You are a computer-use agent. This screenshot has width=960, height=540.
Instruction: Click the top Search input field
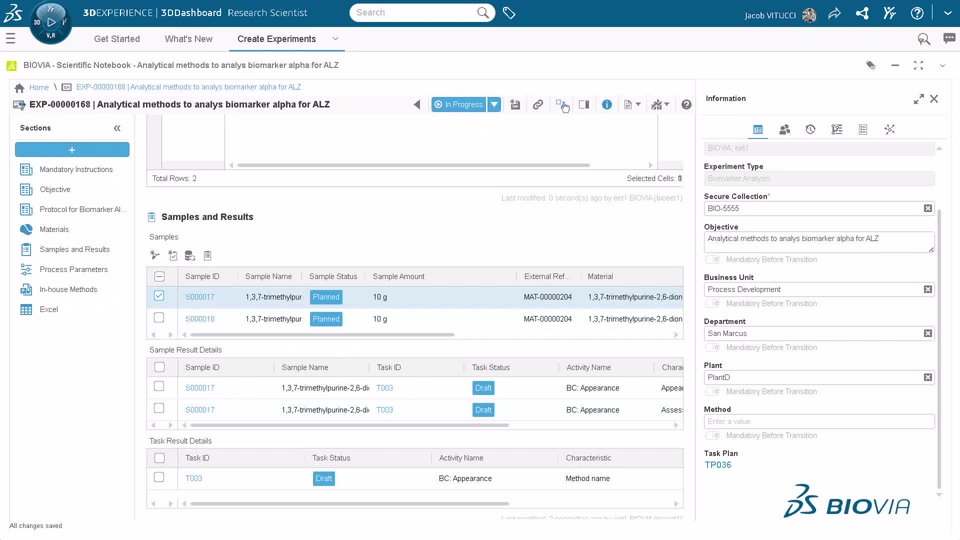[x=414, y=12]
